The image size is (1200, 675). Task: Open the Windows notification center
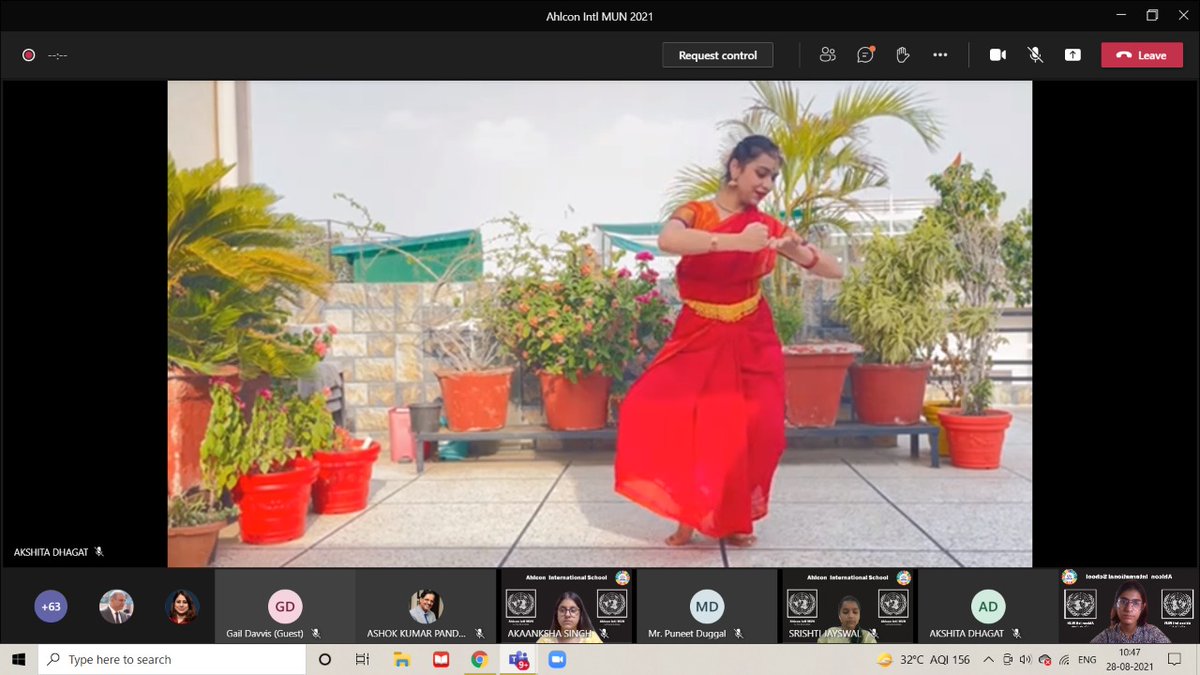click(x=1177, y=659)
